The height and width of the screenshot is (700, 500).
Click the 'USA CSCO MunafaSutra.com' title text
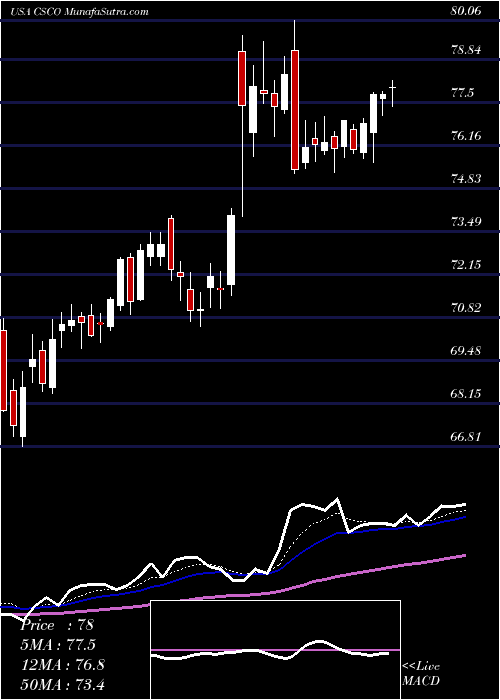click(x=80, y=12)
